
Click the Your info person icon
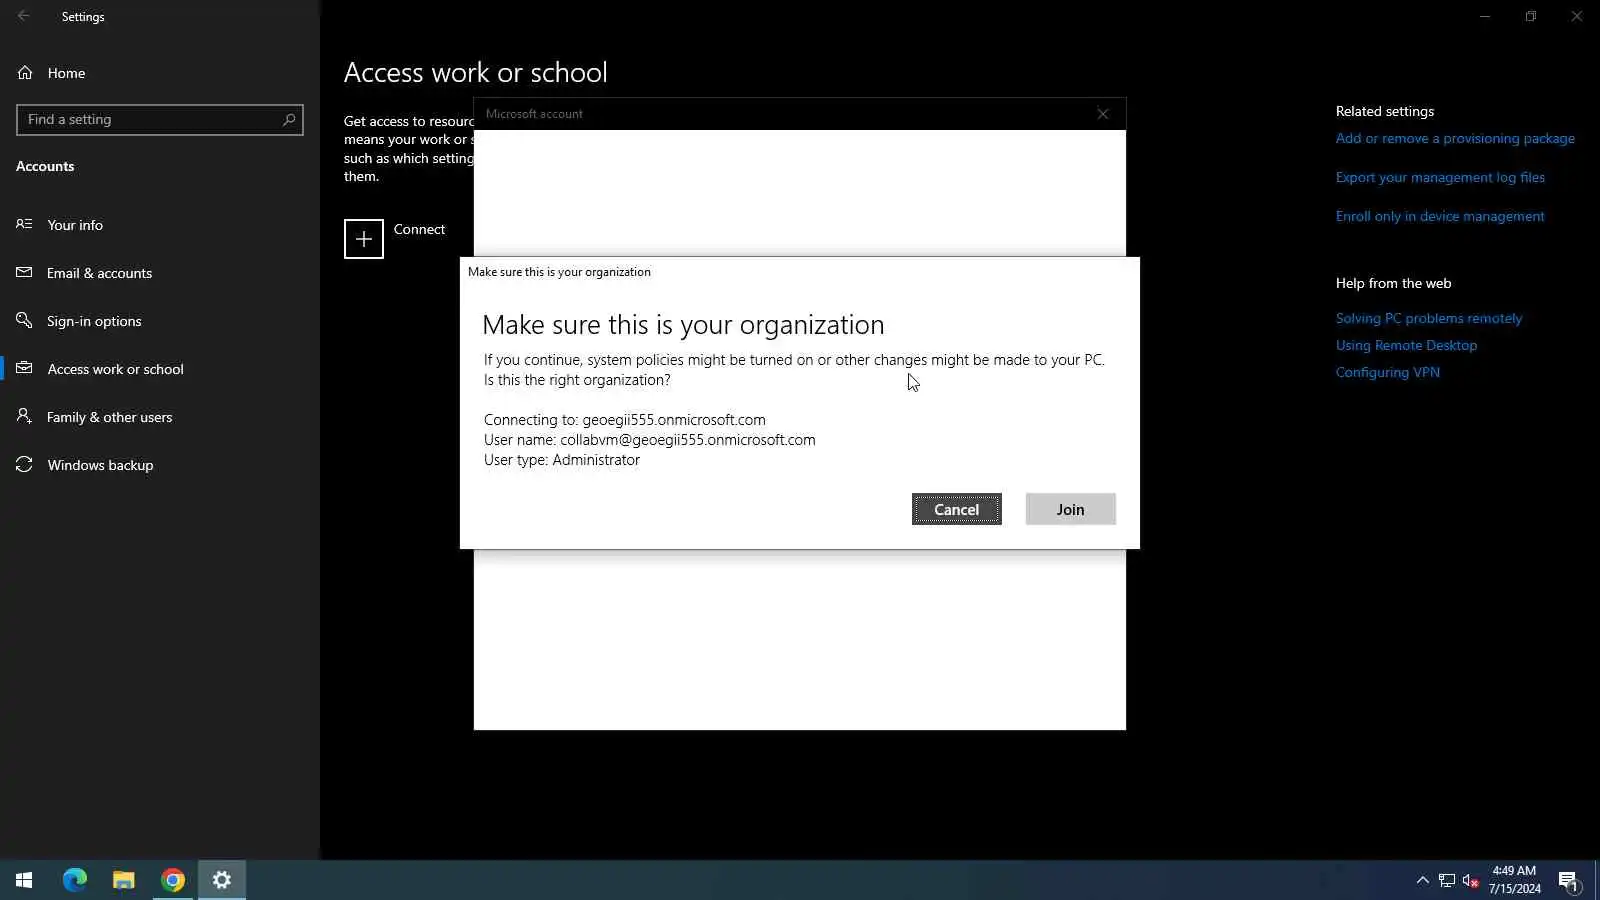point(24,224)
